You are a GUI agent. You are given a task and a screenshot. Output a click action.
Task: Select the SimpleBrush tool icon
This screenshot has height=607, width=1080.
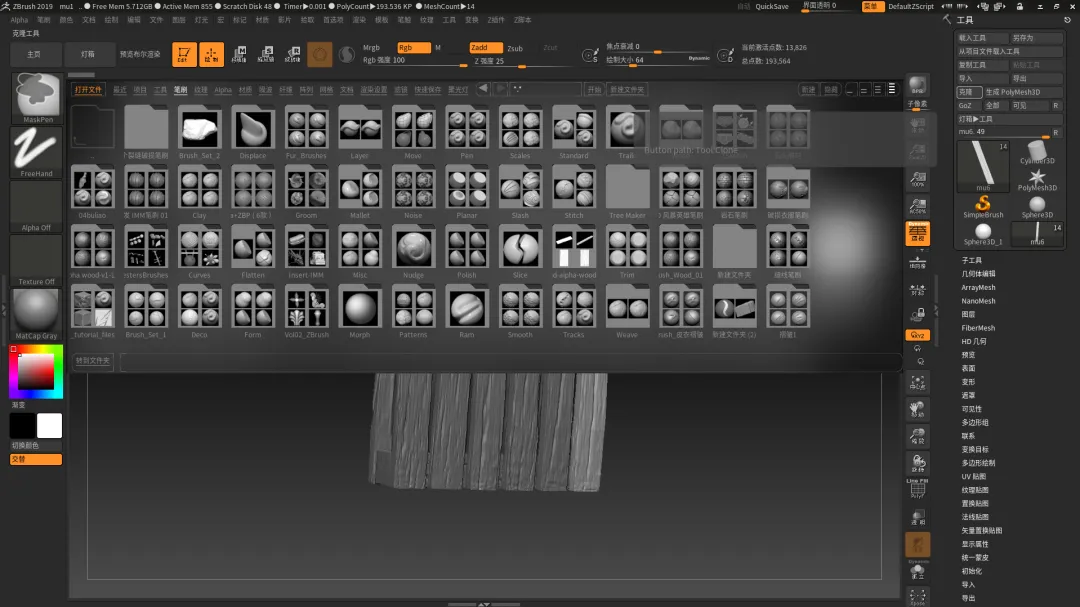tap(983, 204)
